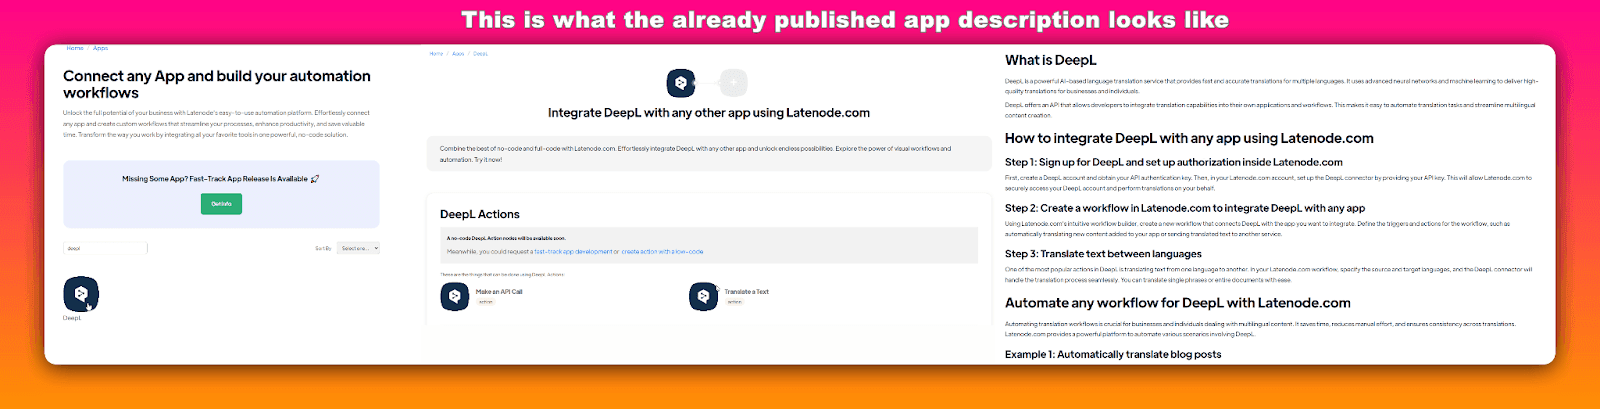Click DeepL breadcrumb on integration page
Image resolution: width=1600 pixels, height=409 pixels.
tap(481, 54)
